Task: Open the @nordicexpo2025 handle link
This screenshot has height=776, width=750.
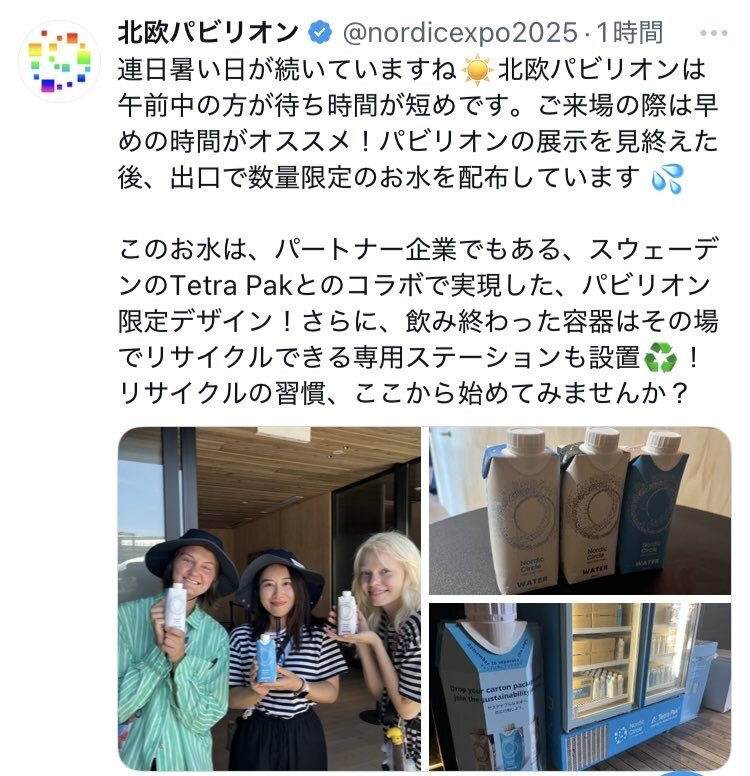Action: (460, 33)
